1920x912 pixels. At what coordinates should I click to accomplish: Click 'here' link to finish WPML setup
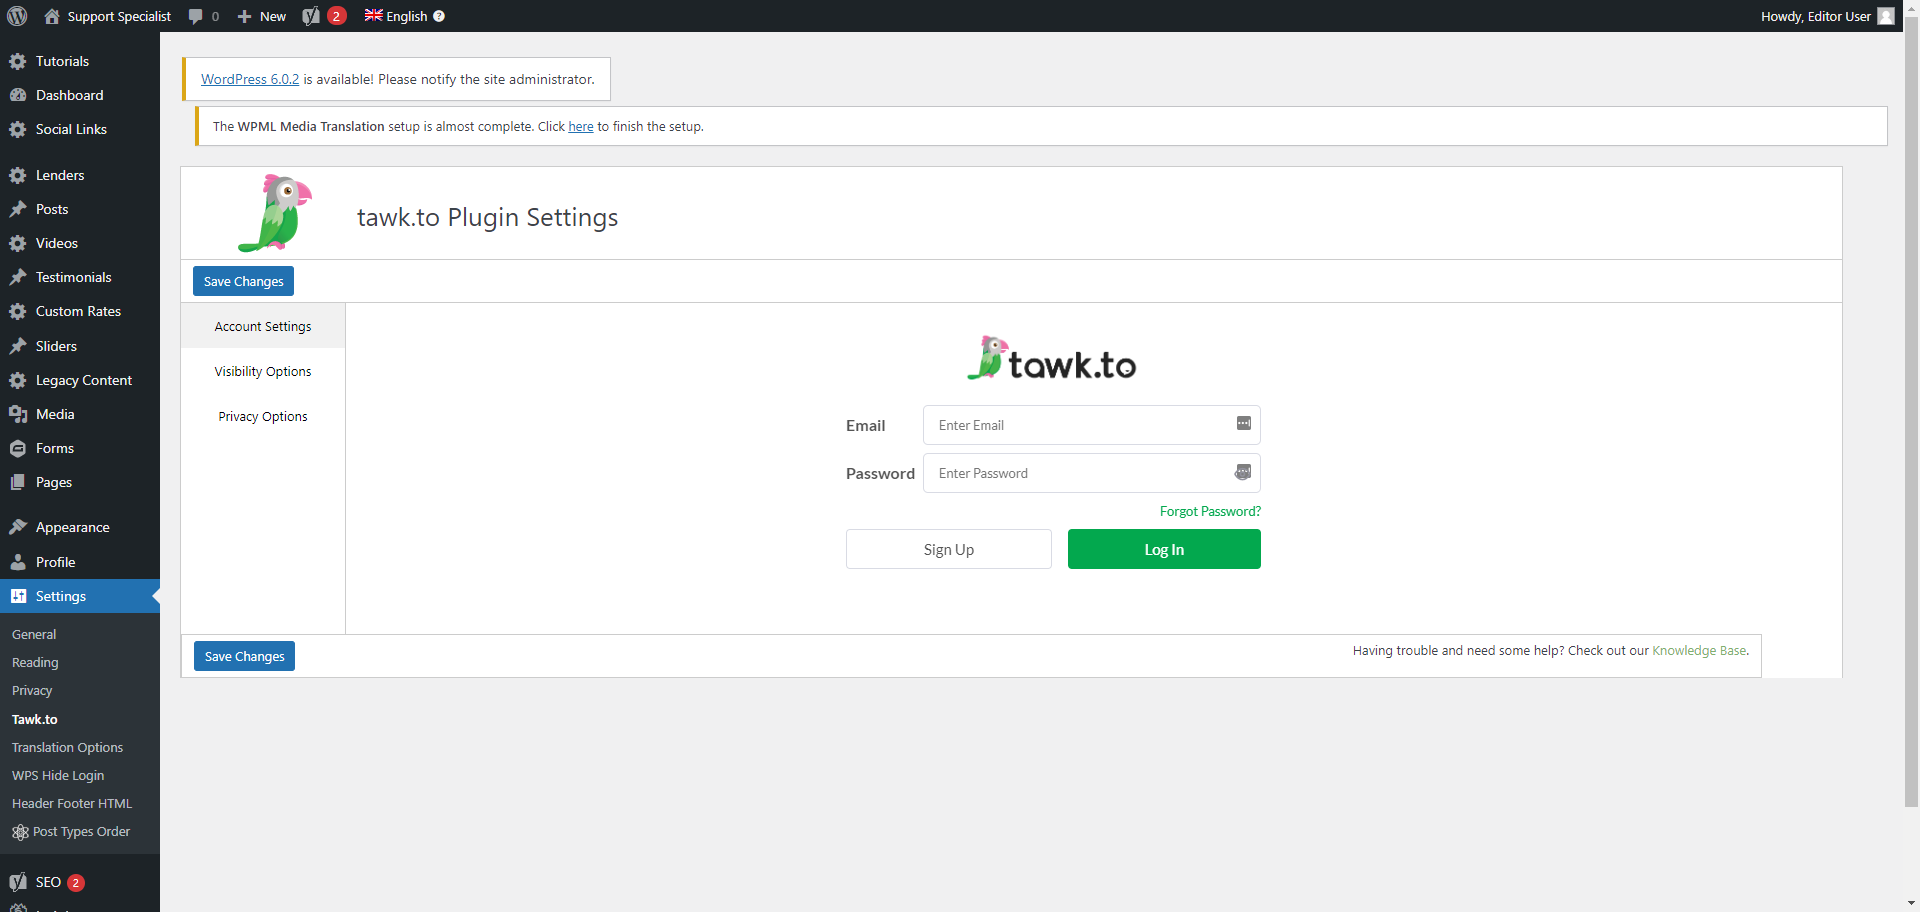[x=581, y=126]
